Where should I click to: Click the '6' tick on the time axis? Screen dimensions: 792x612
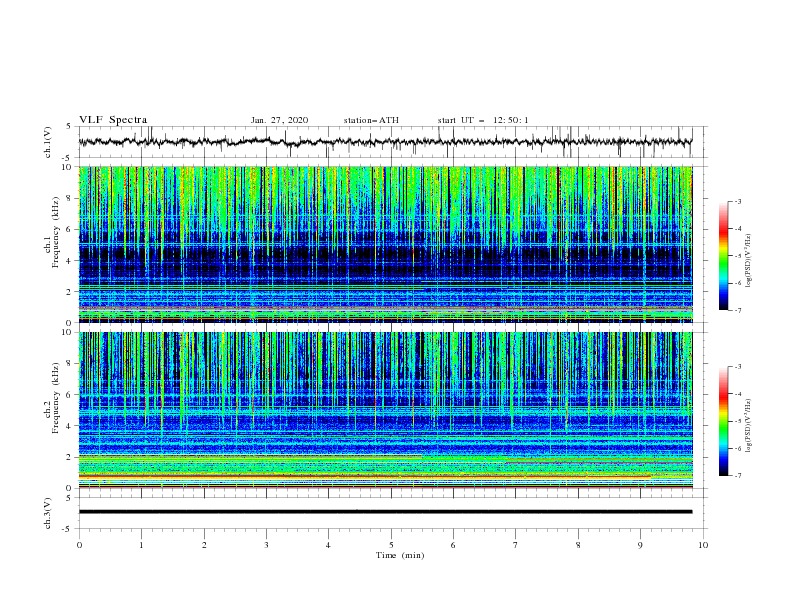(453, 545)
